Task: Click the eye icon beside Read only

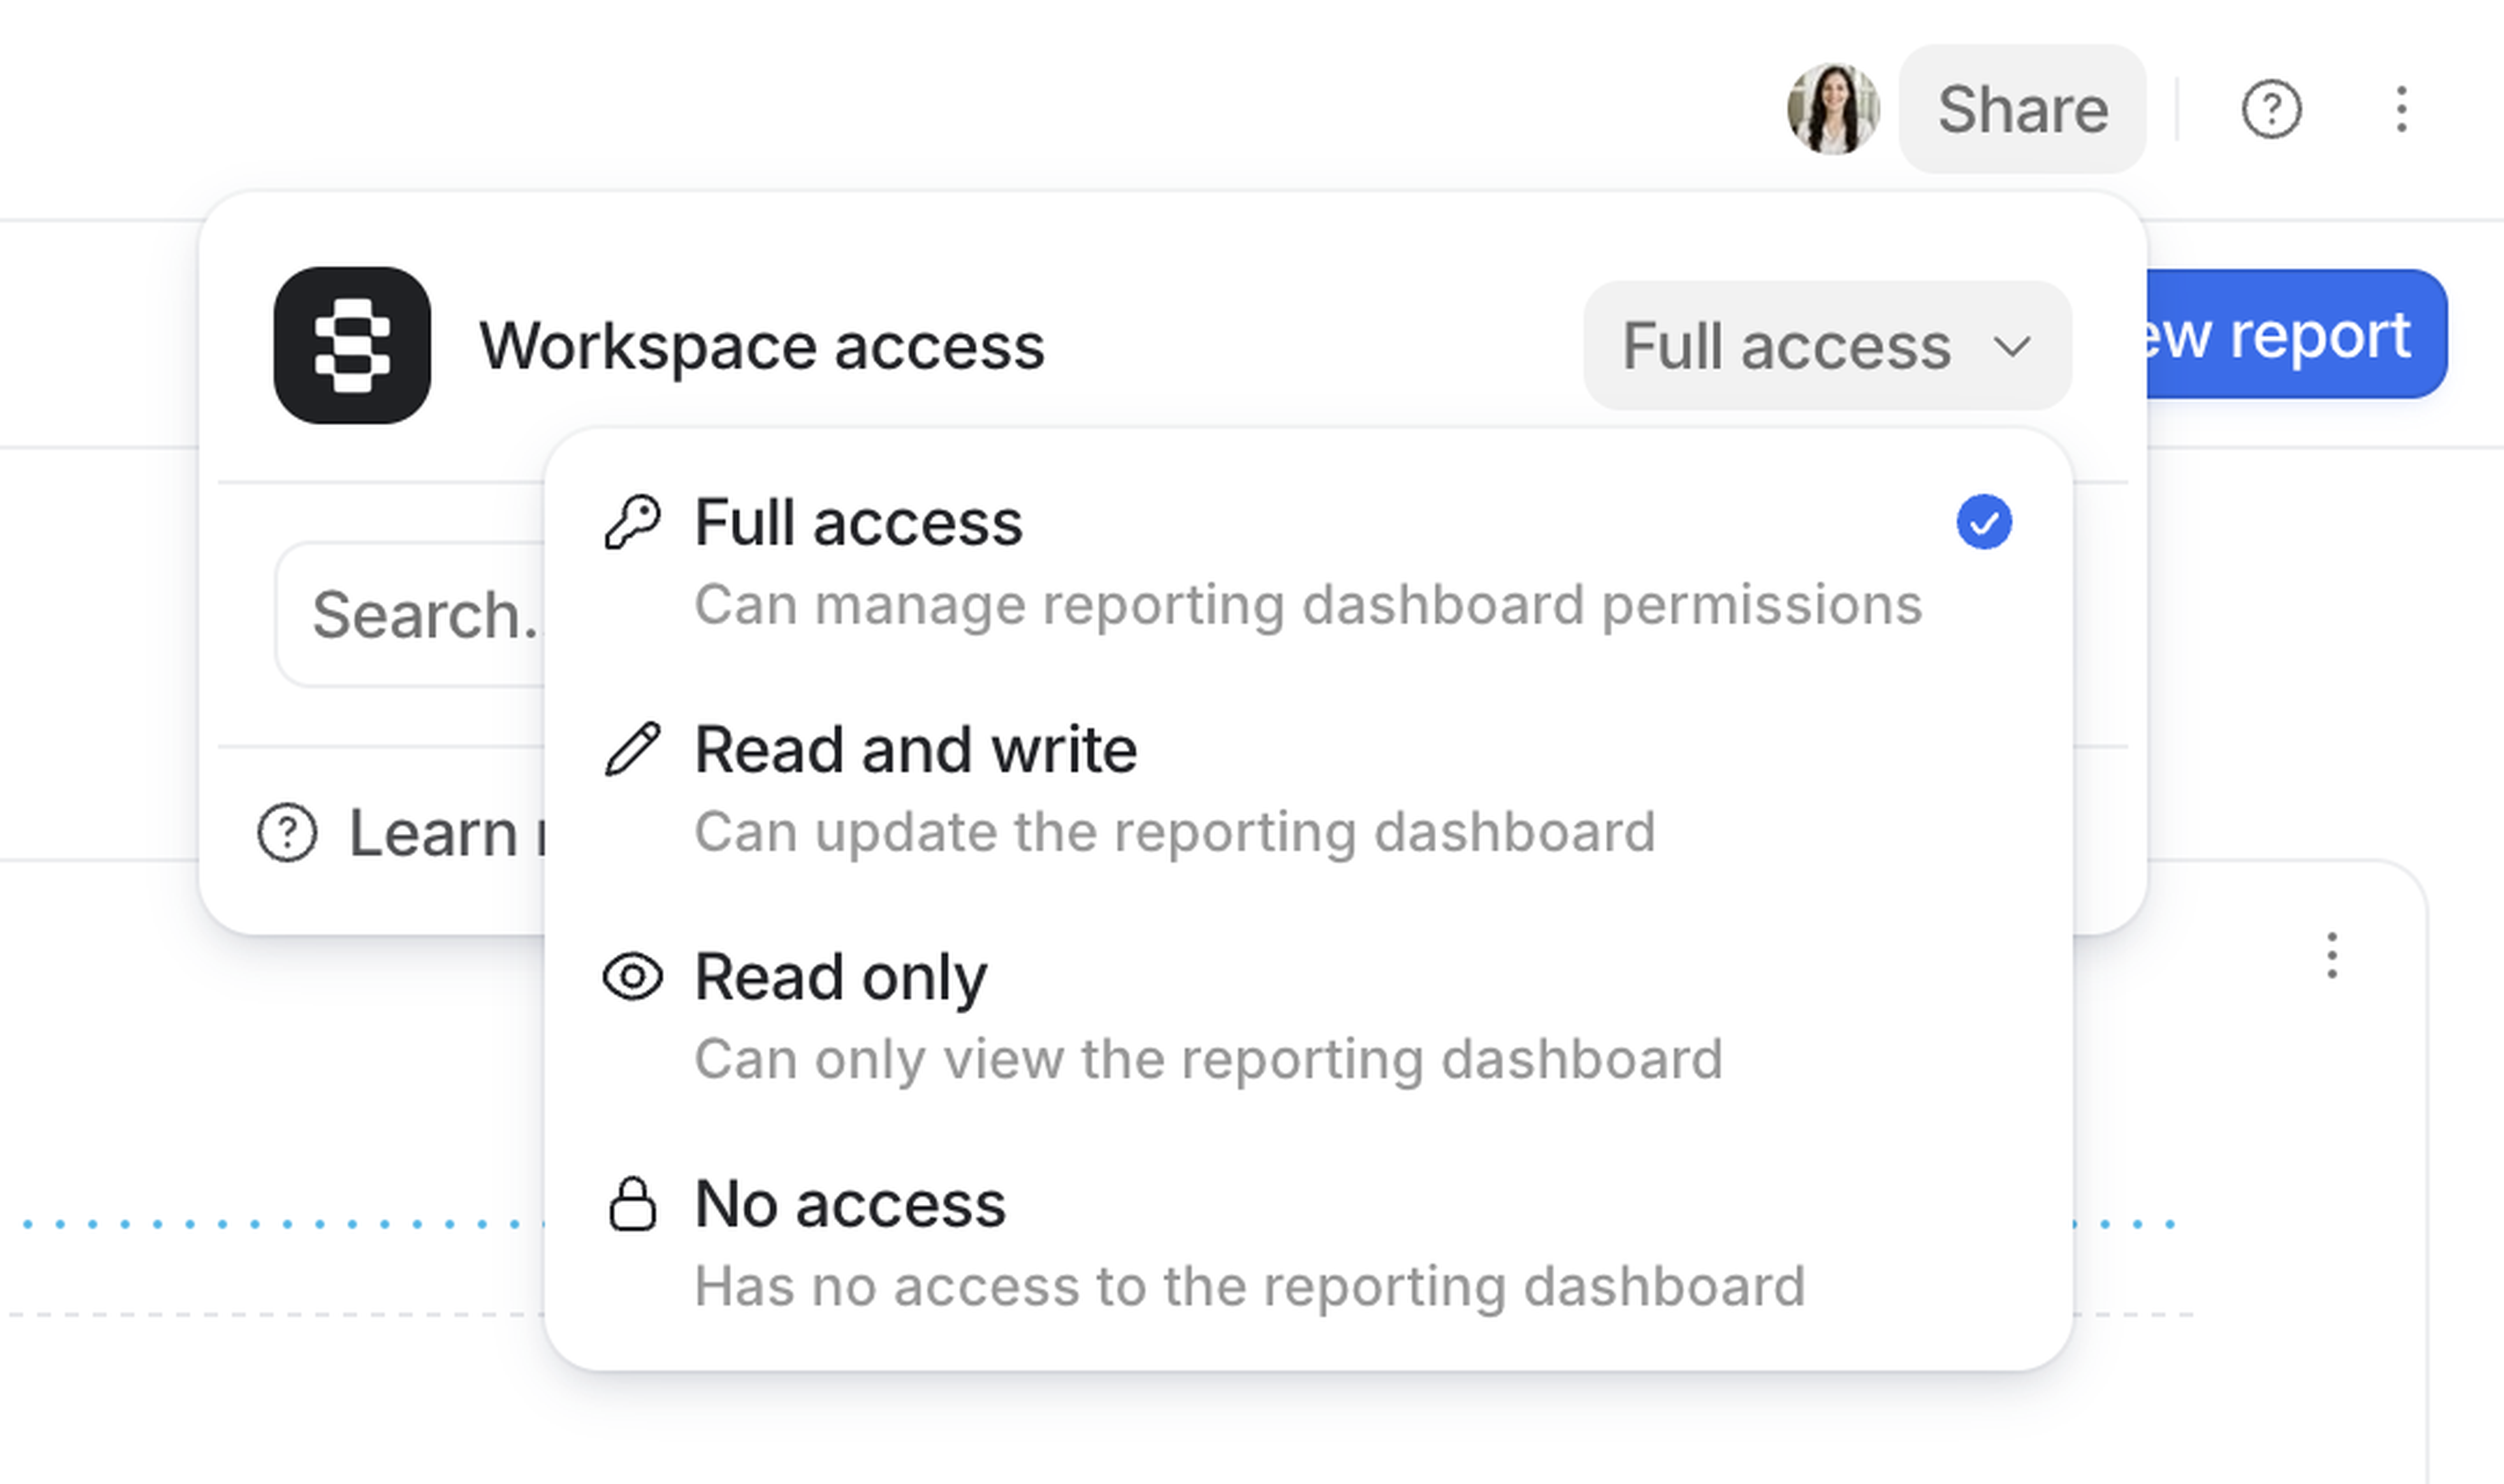Action: pyautogui.click(x=633, y=977)
